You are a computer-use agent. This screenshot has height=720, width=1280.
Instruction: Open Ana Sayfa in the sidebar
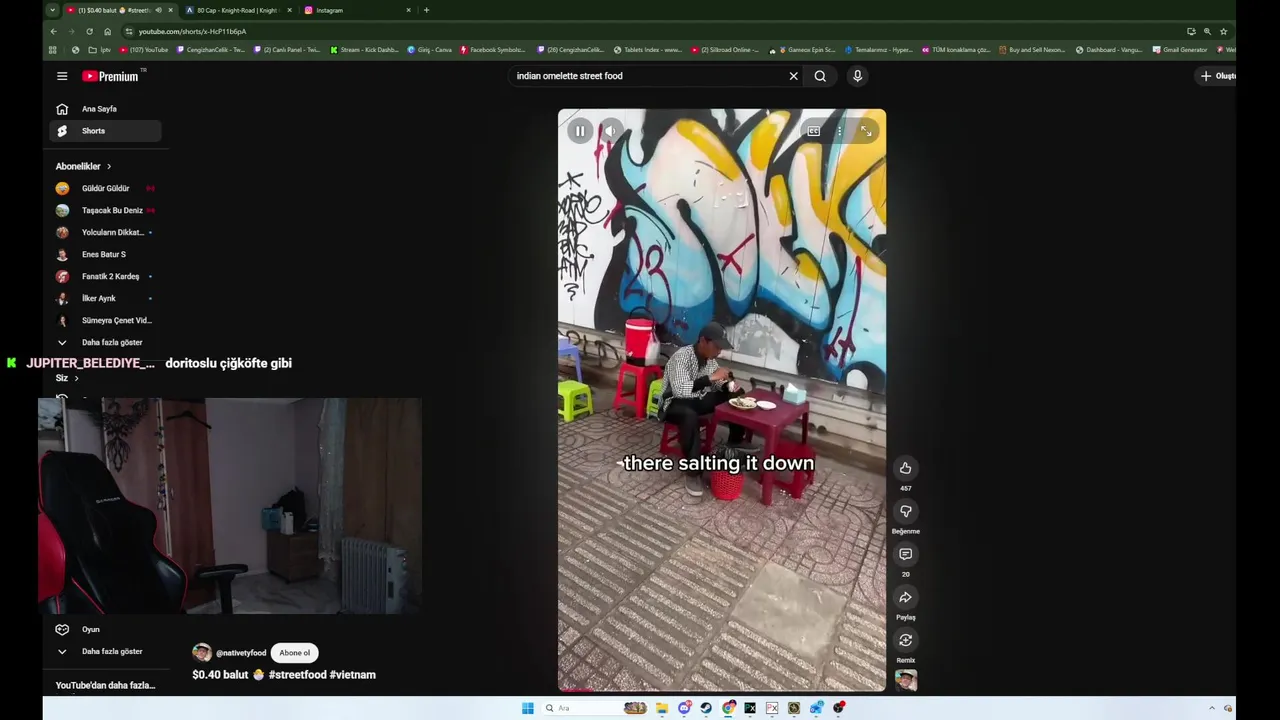coord(105,109)
